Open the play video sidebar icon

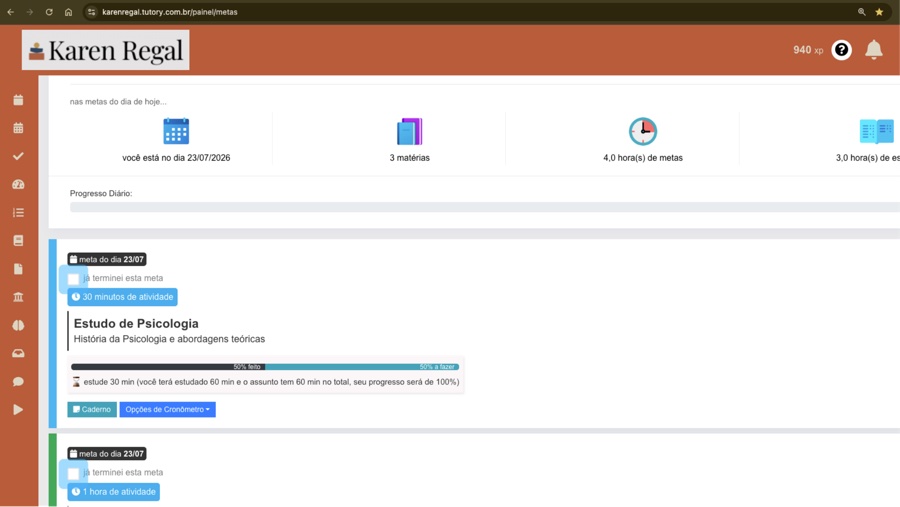[x=18, y=409]
